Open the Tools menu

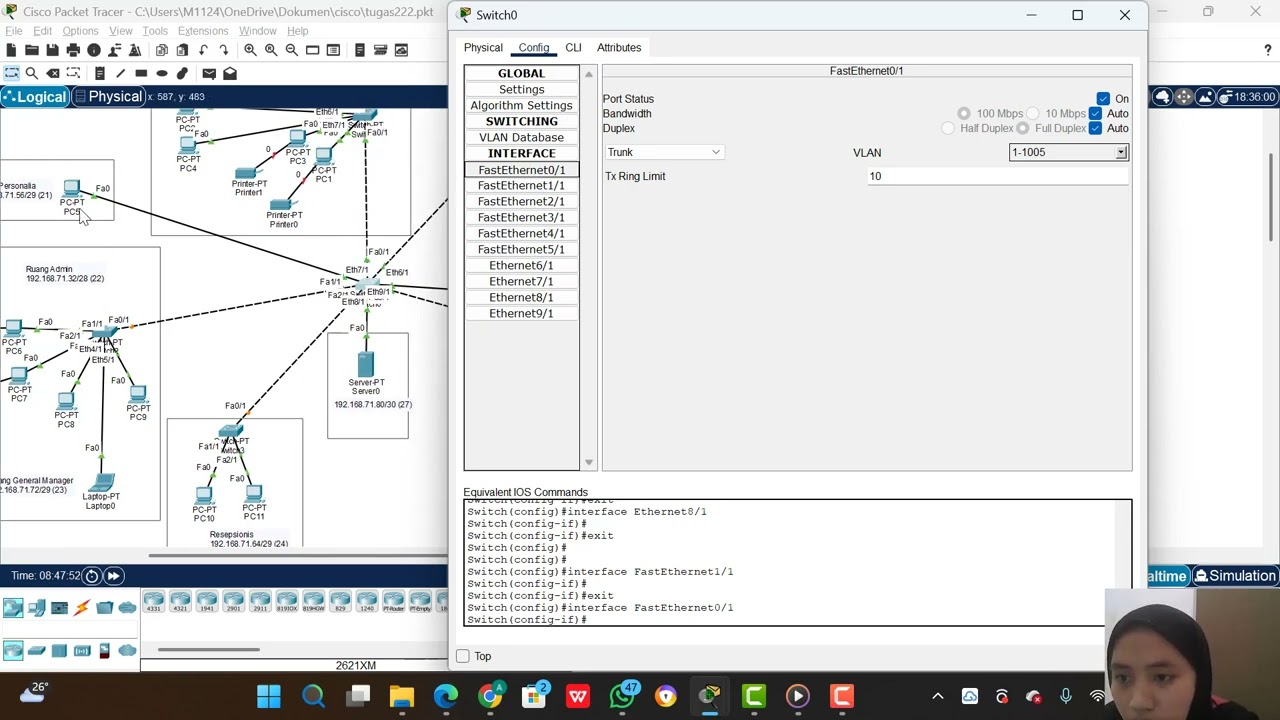[x=155, y=31]
